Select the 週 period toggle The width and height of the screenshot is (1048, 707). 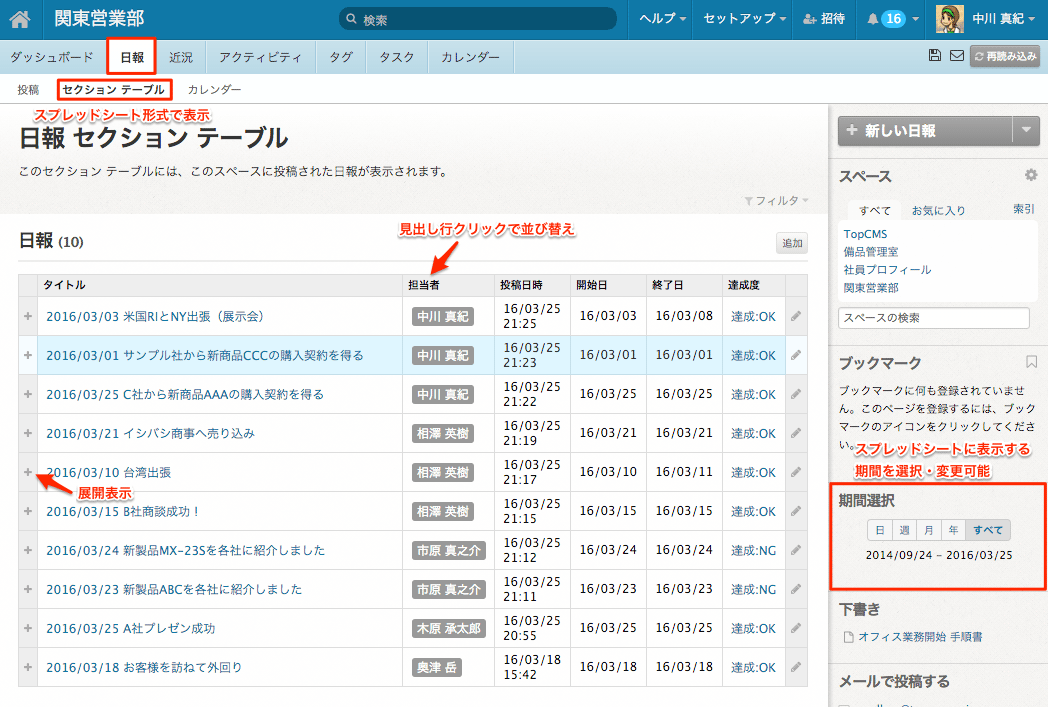[904, 530]
